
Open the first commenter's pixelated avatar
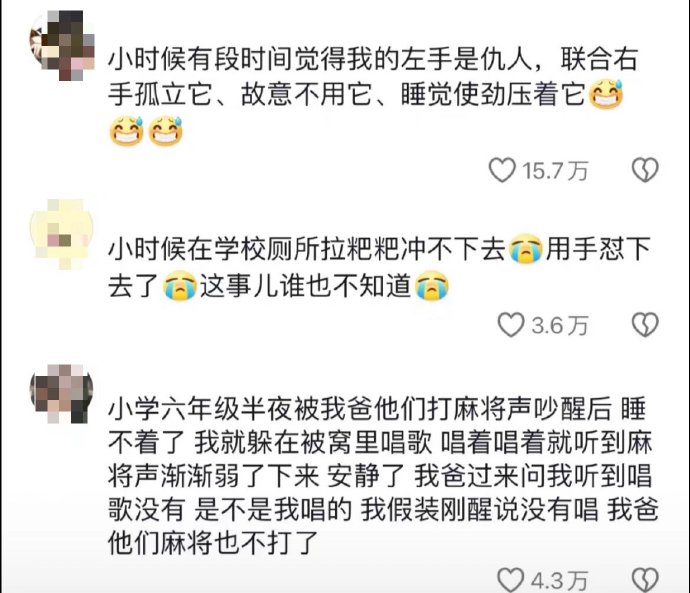click(62, 46)
